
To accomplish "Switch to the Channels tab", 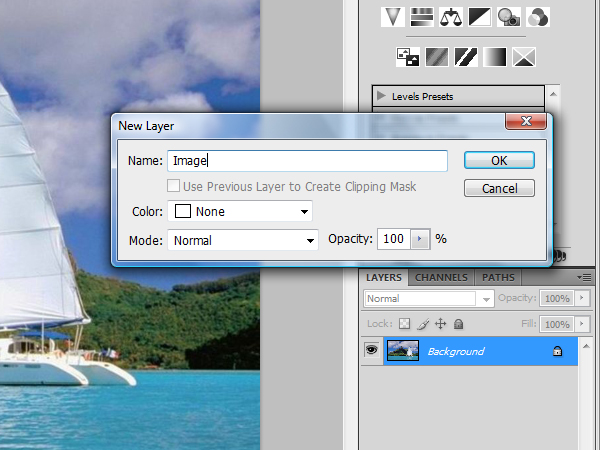I will click(x=441, y=277).
